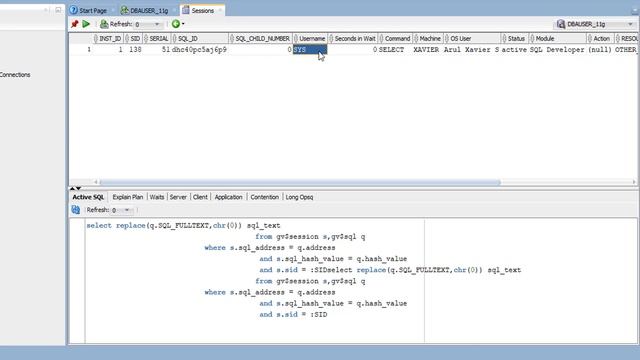Minimize the left Connections panel
640x360 pixels.
click(58, 10)
